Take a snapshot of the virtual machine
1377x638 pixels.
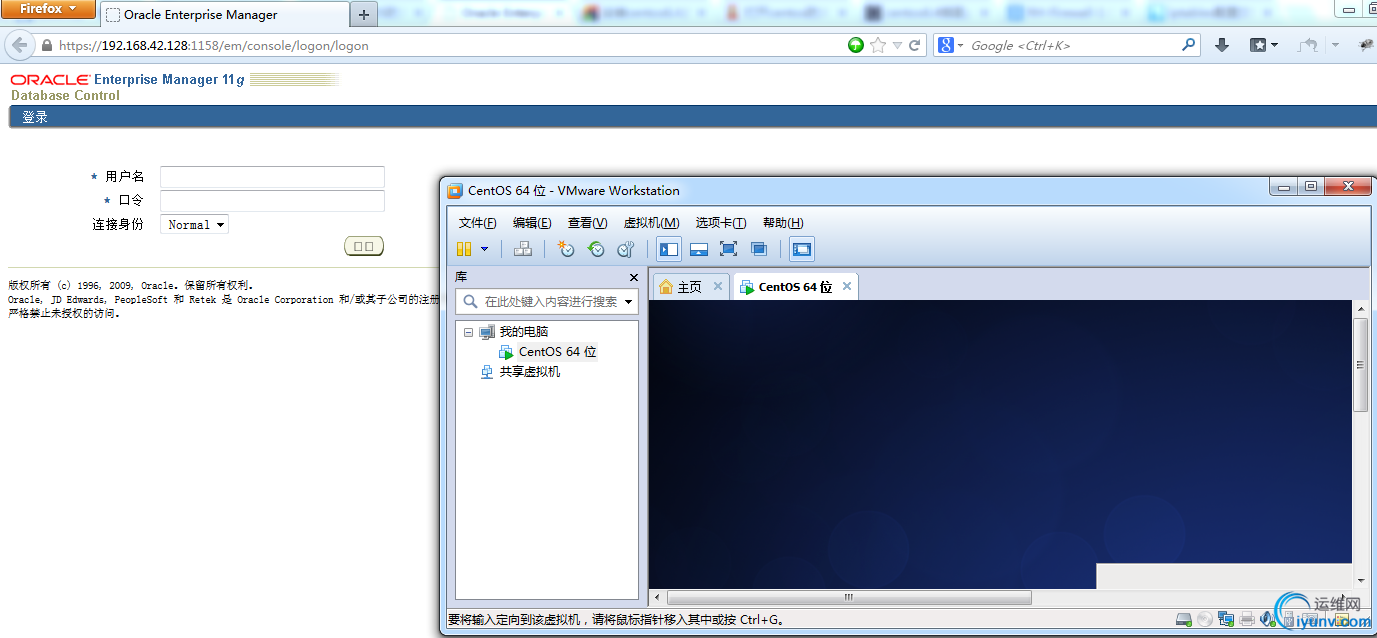coord(566,249)
